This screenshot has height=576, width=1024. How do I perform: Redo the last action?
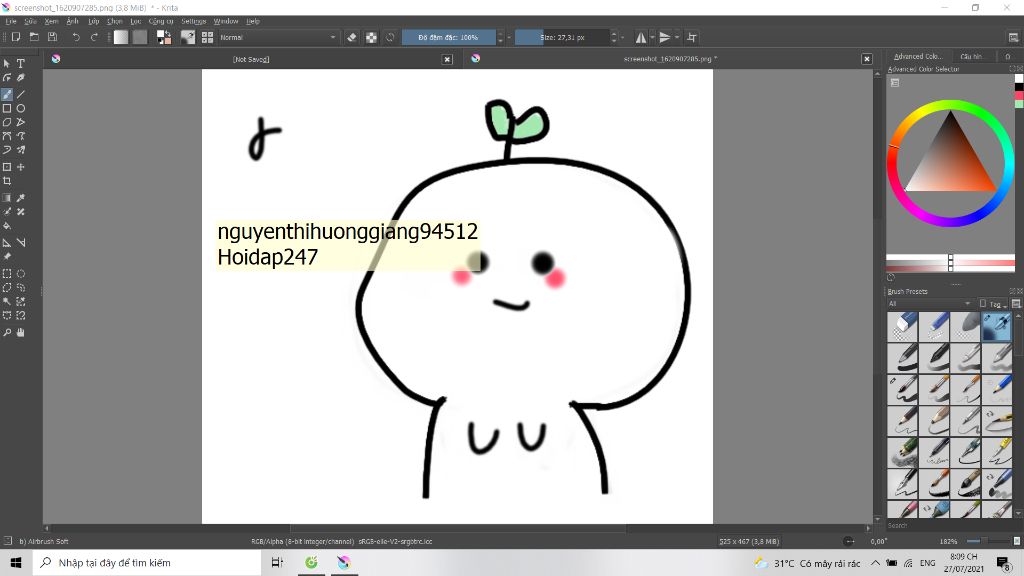coord(94,37)
